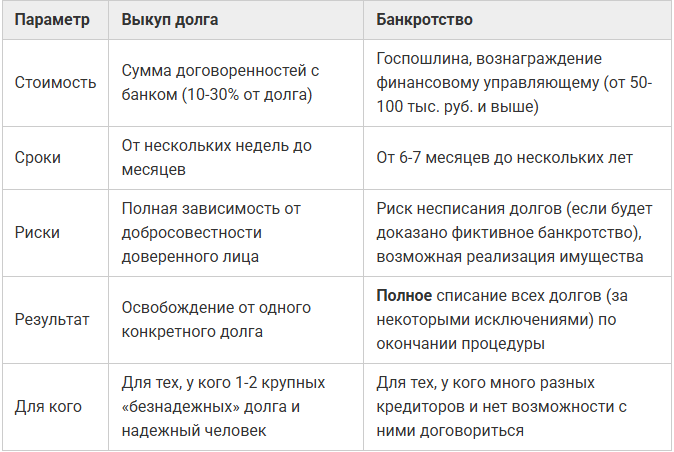Screen dimensions: 674x452
Task: Click the 'Результат' row label
Action: point(52,320)
